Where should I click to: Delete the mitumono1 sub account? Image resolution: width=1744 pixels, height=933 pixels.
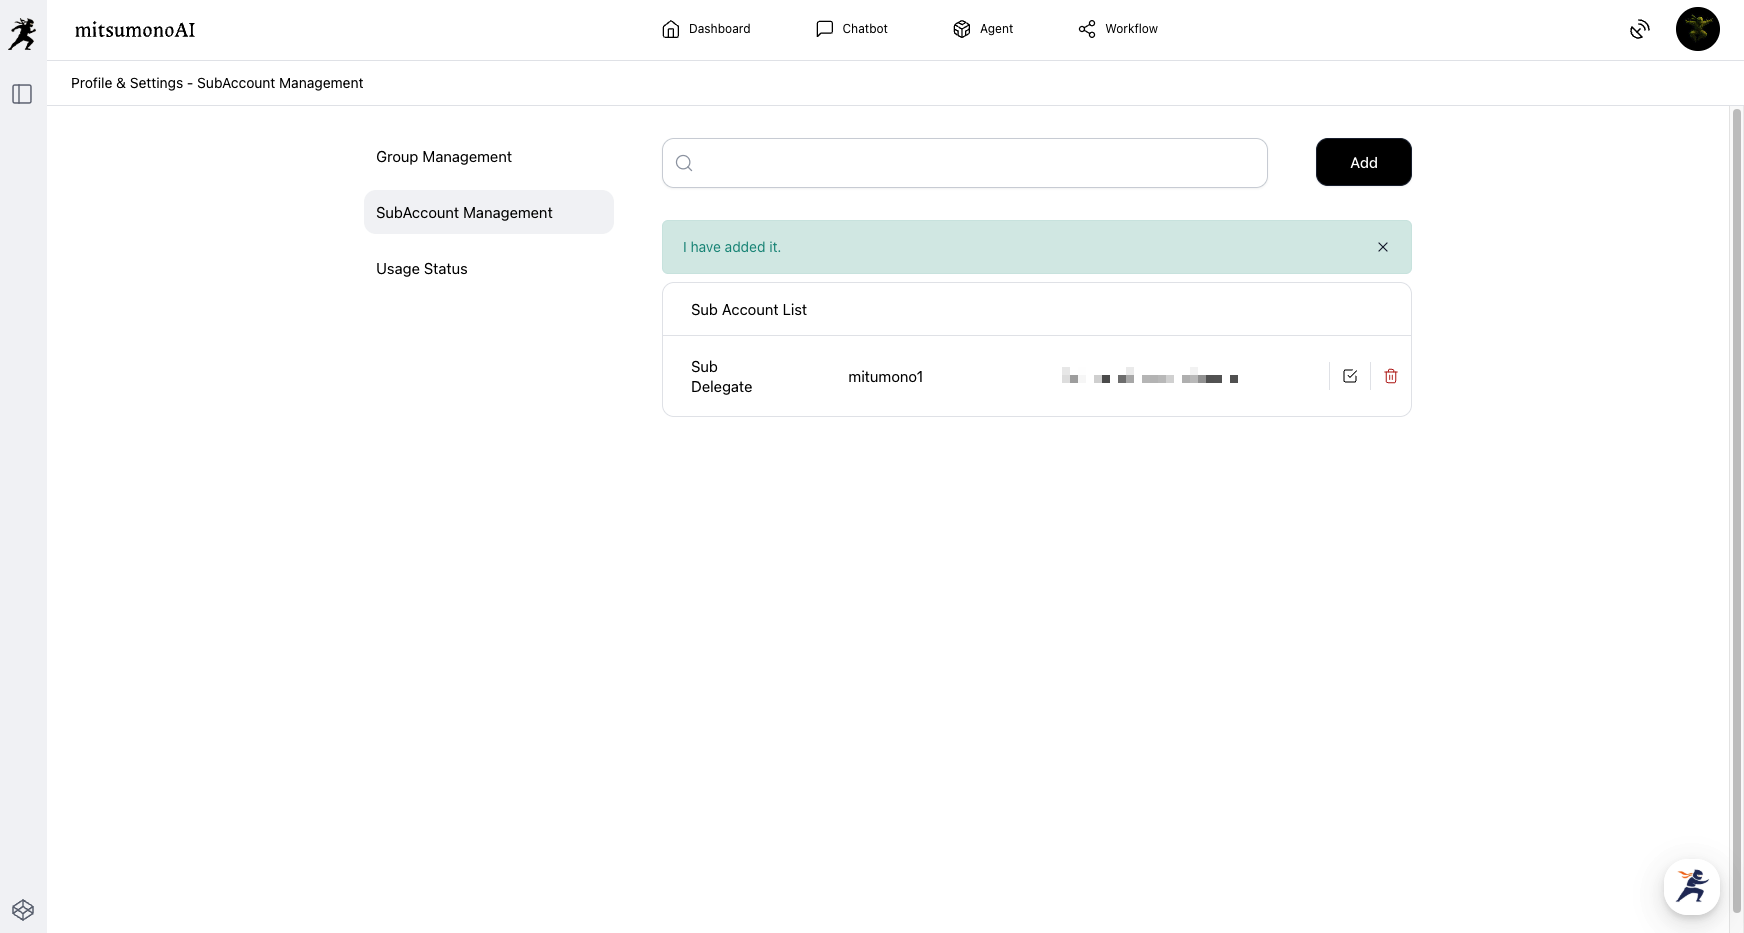[x=1391, y=376]
